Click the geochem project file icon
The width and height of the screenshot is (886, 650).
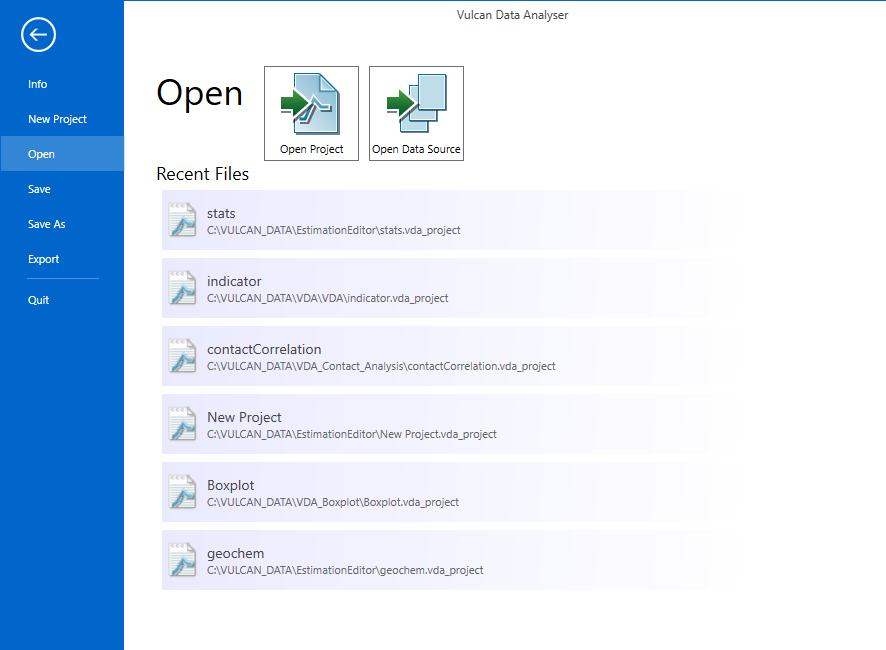tap(183, 560)
